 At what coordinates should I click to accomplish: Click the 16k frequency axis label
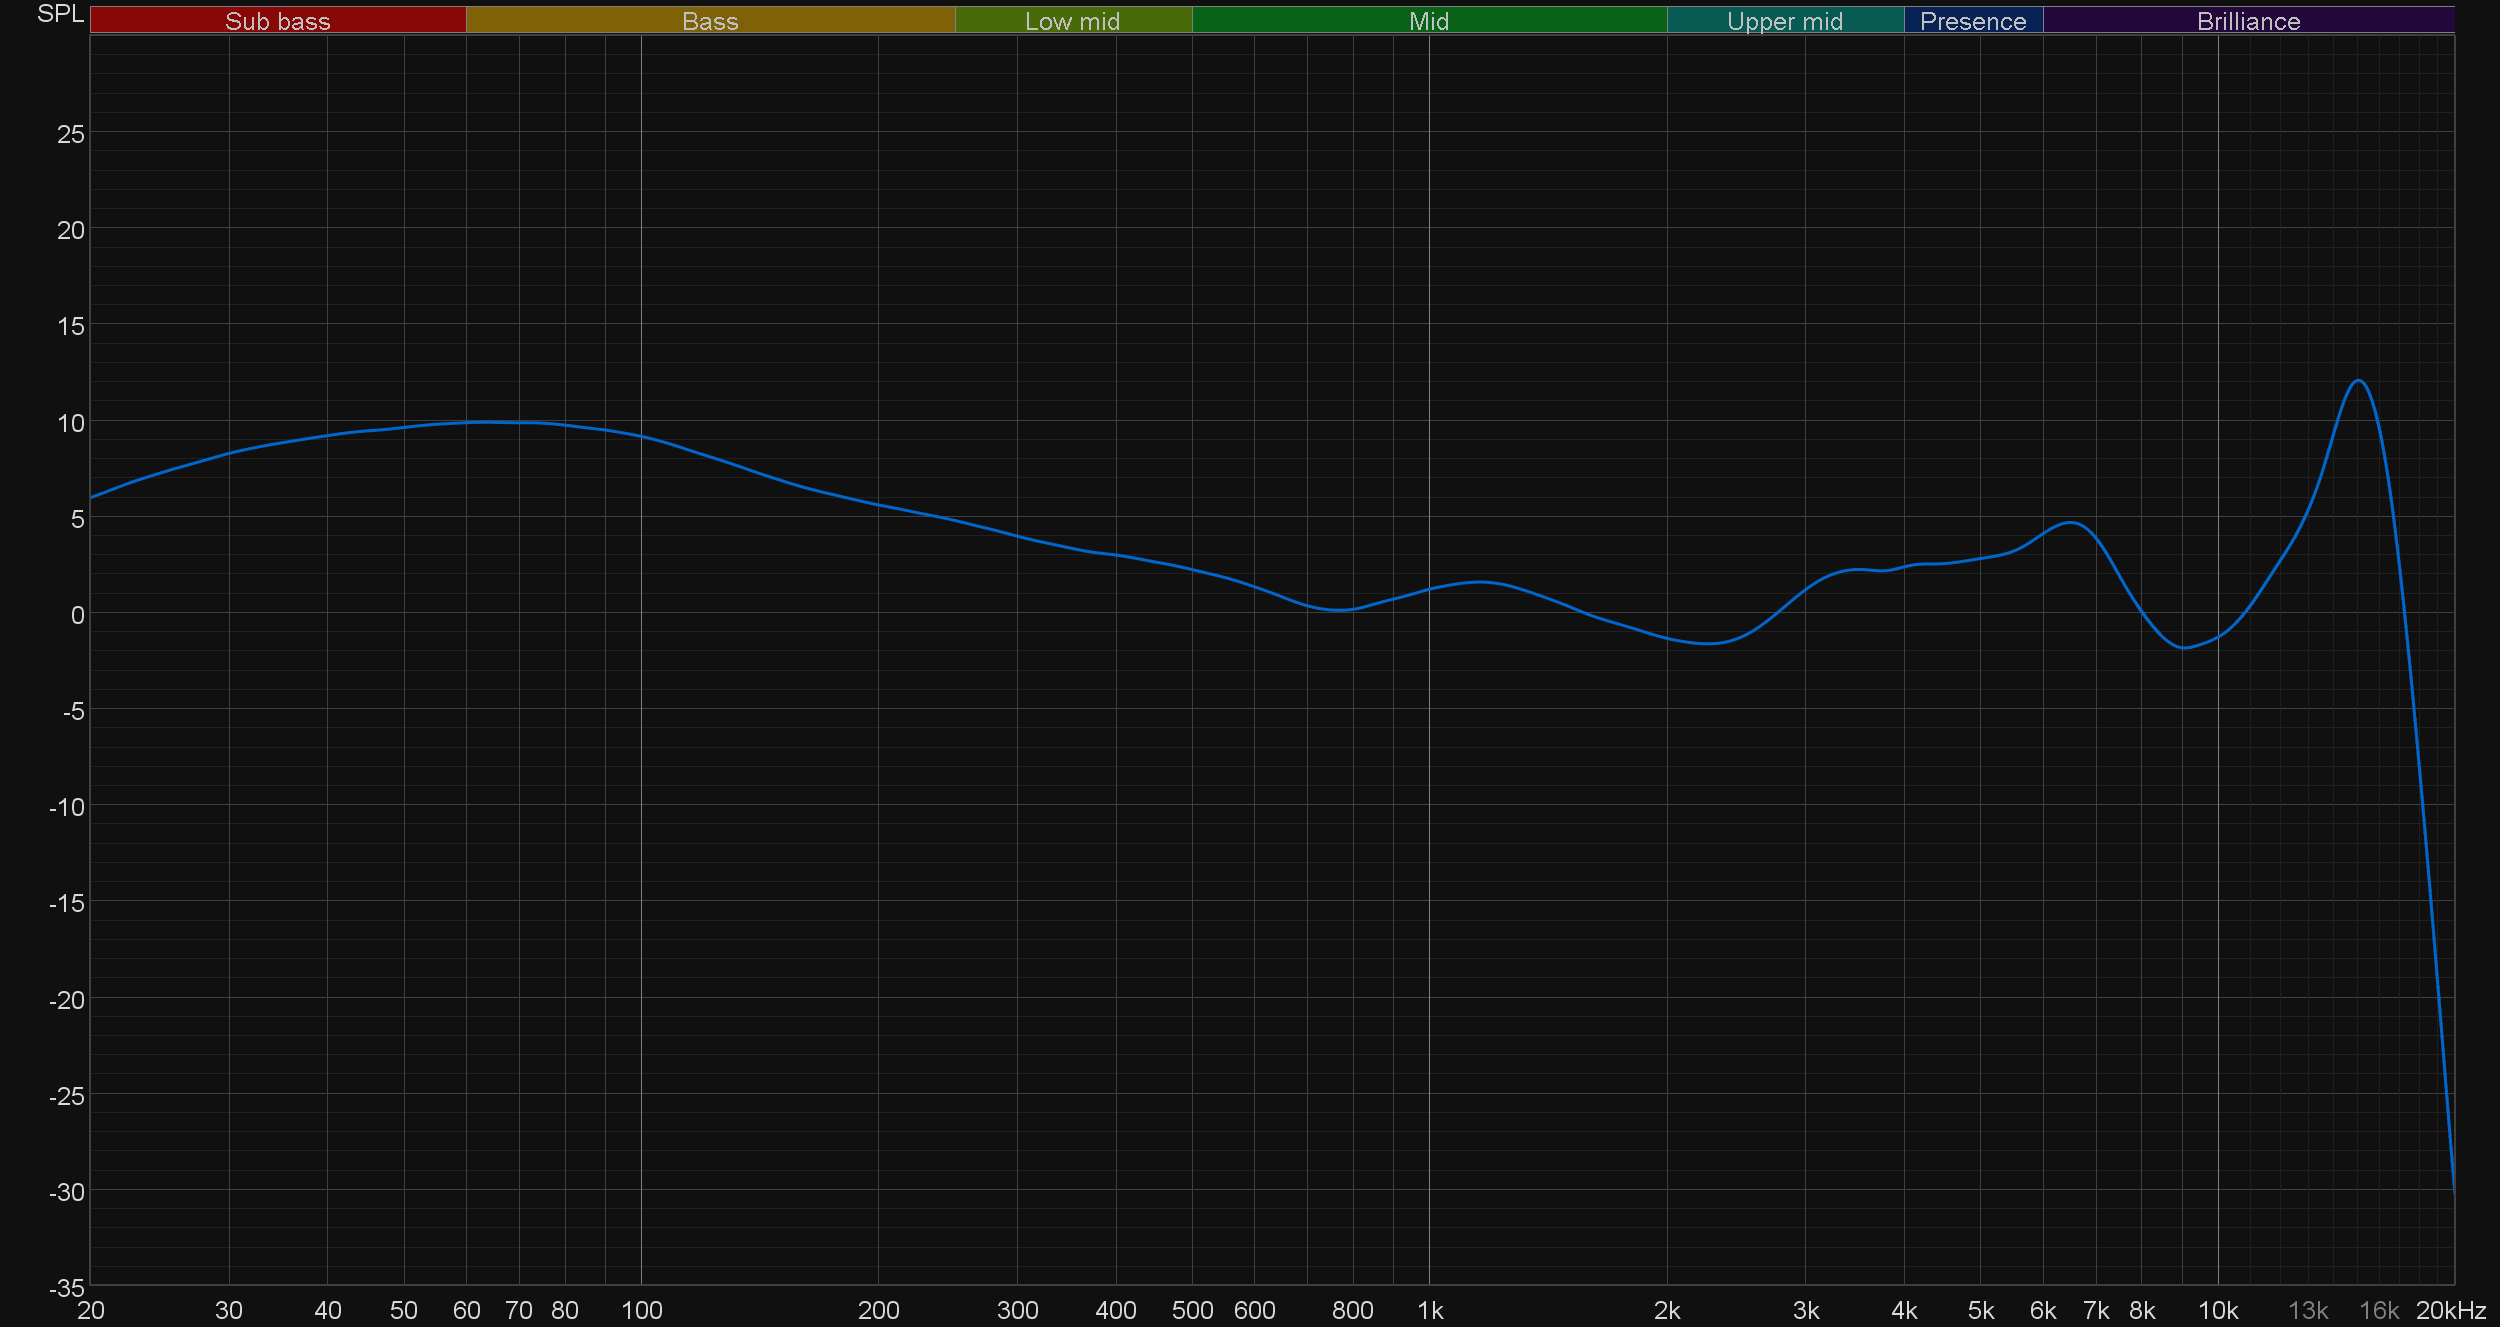pos(2379,1310)
